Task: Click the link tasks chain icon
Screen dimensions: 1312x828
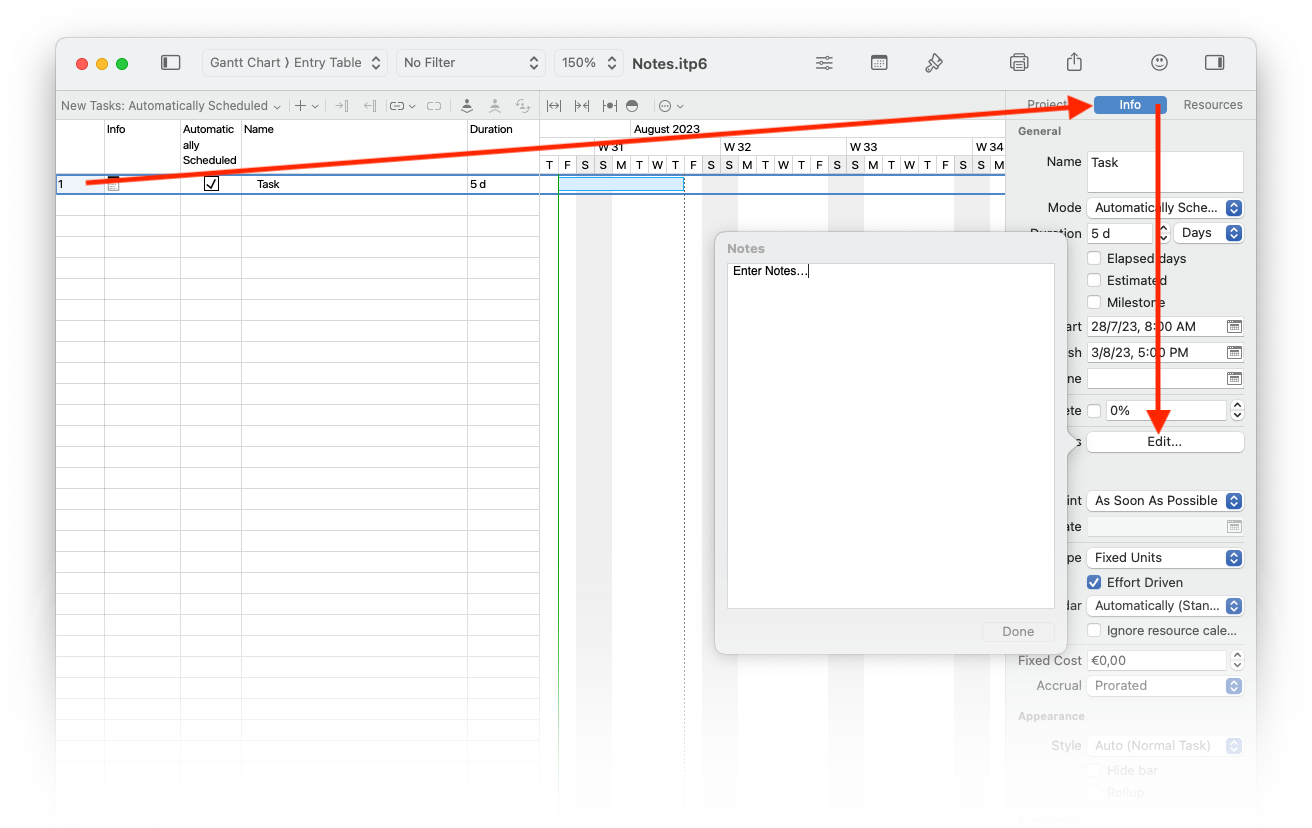Action: (x=398, y=105)
